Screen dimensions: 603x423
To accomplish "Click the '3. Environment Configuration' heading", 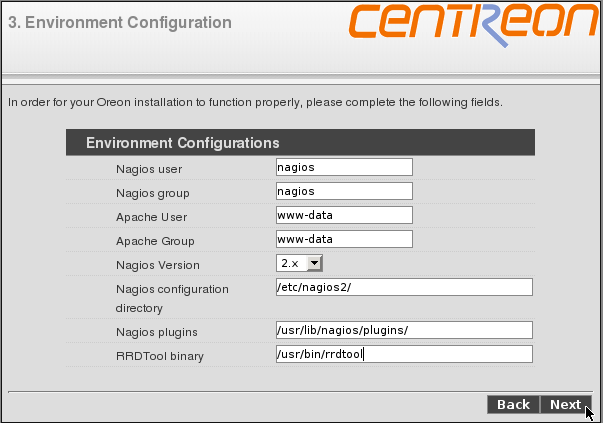I will (x=120, y=22).
